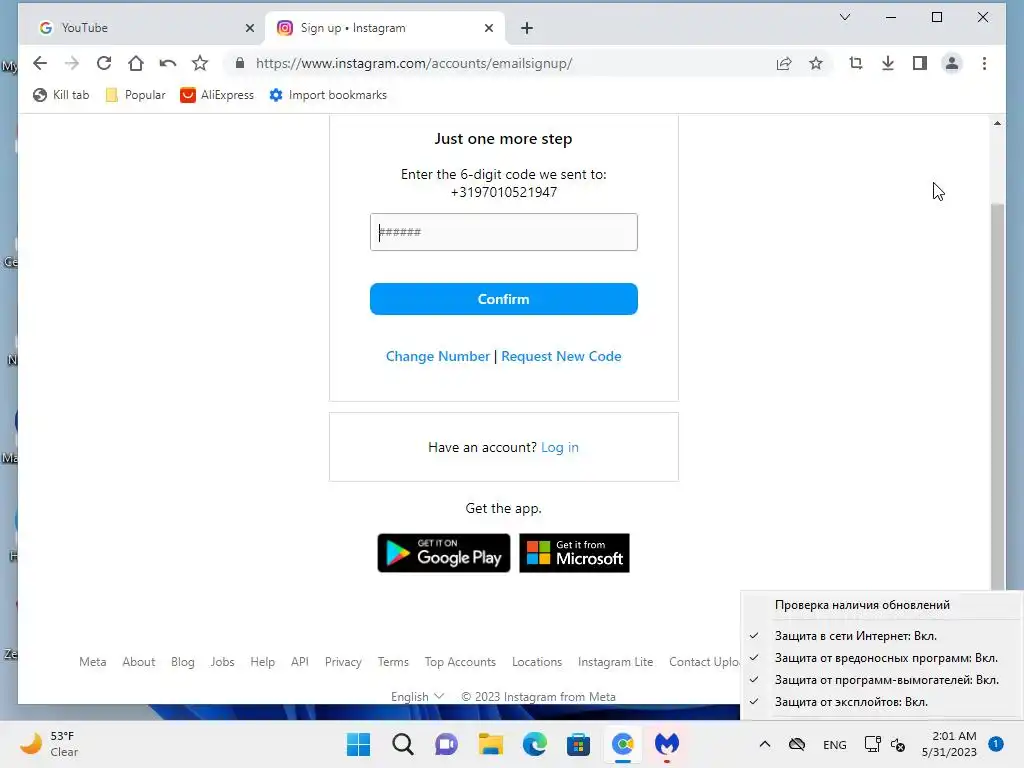
Task: Show hidden system tray icons
Action: point(765,744)
